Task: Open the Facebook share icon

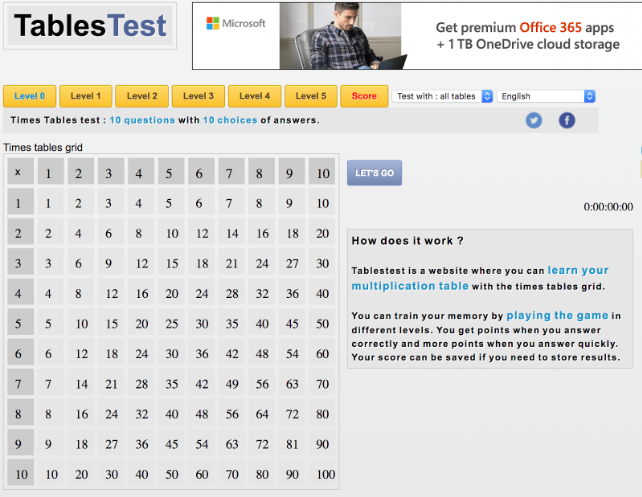Action: [x=567, y=120]
